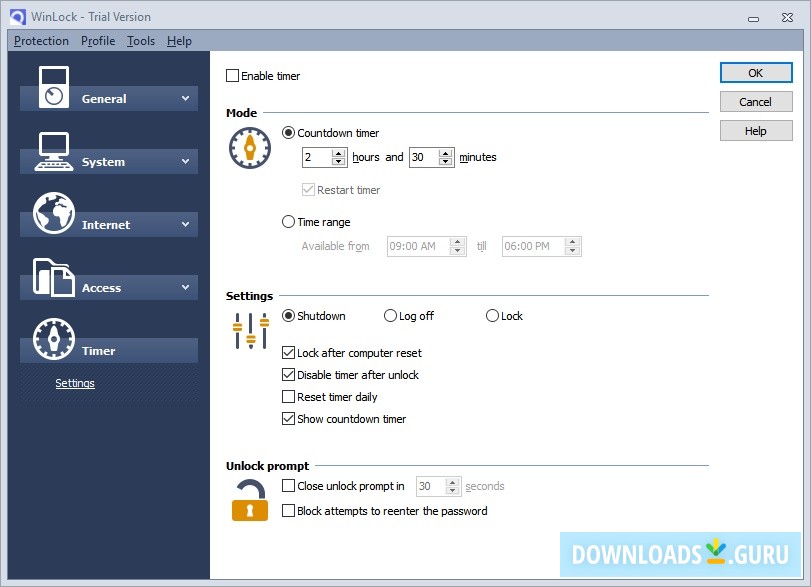
Task: Expand the Internet section chevron
Action: (x=185, y=224)
